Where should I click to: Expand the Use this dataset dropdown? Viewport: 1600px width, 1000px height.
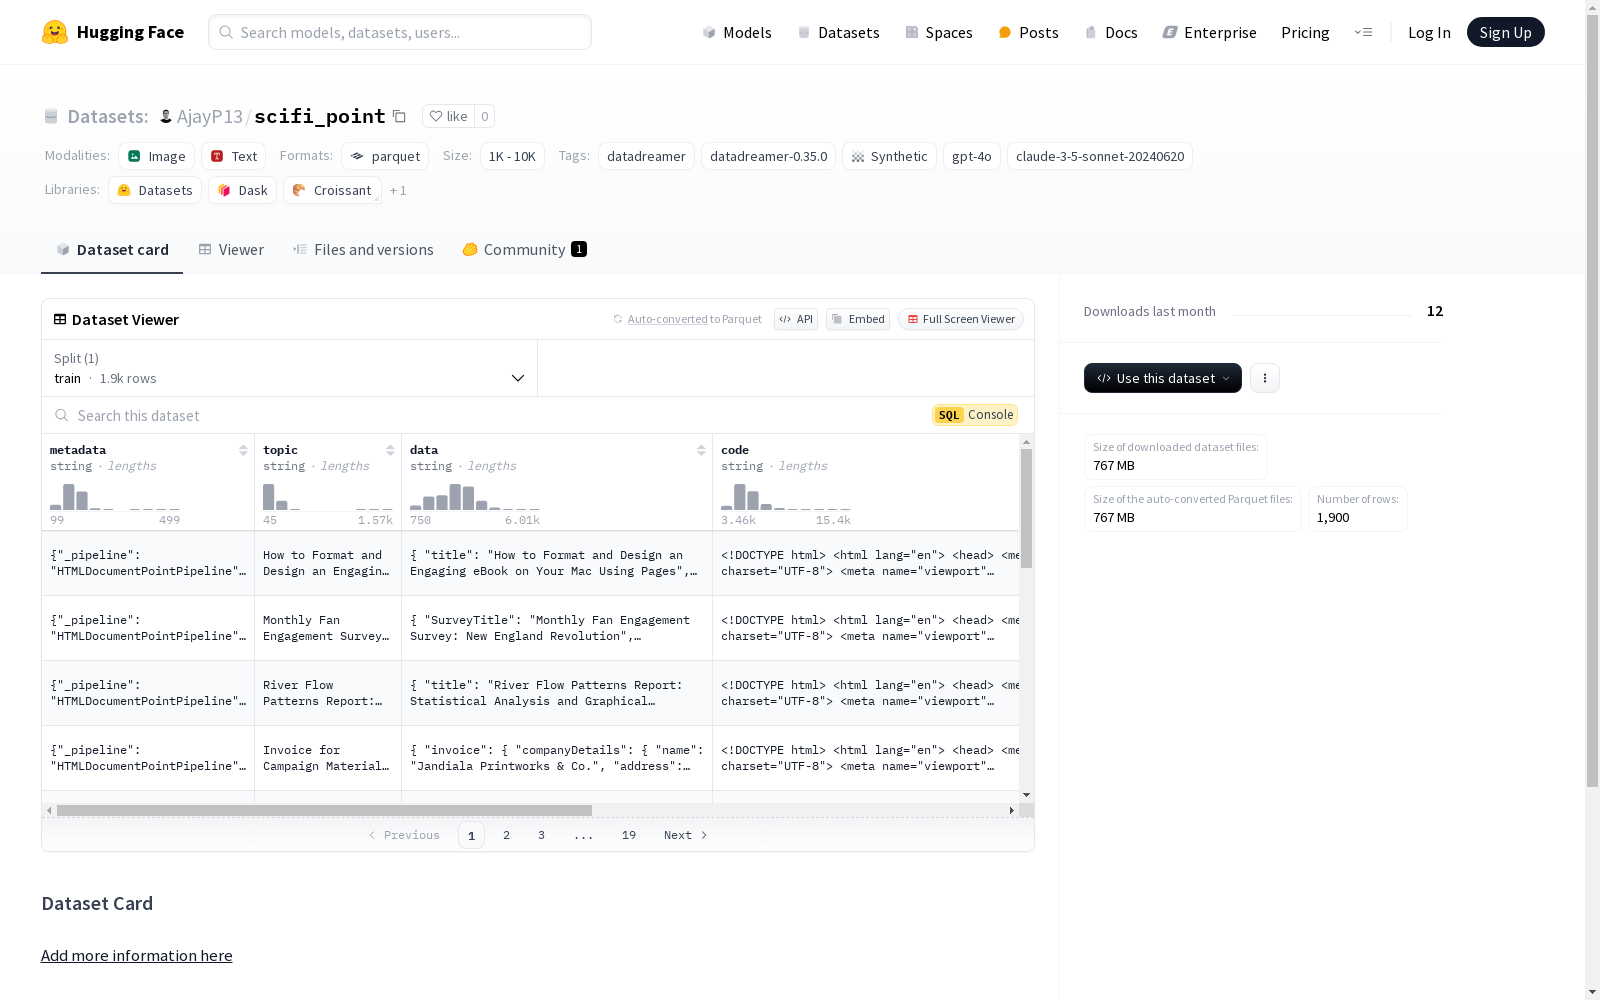coord(1163,378)
